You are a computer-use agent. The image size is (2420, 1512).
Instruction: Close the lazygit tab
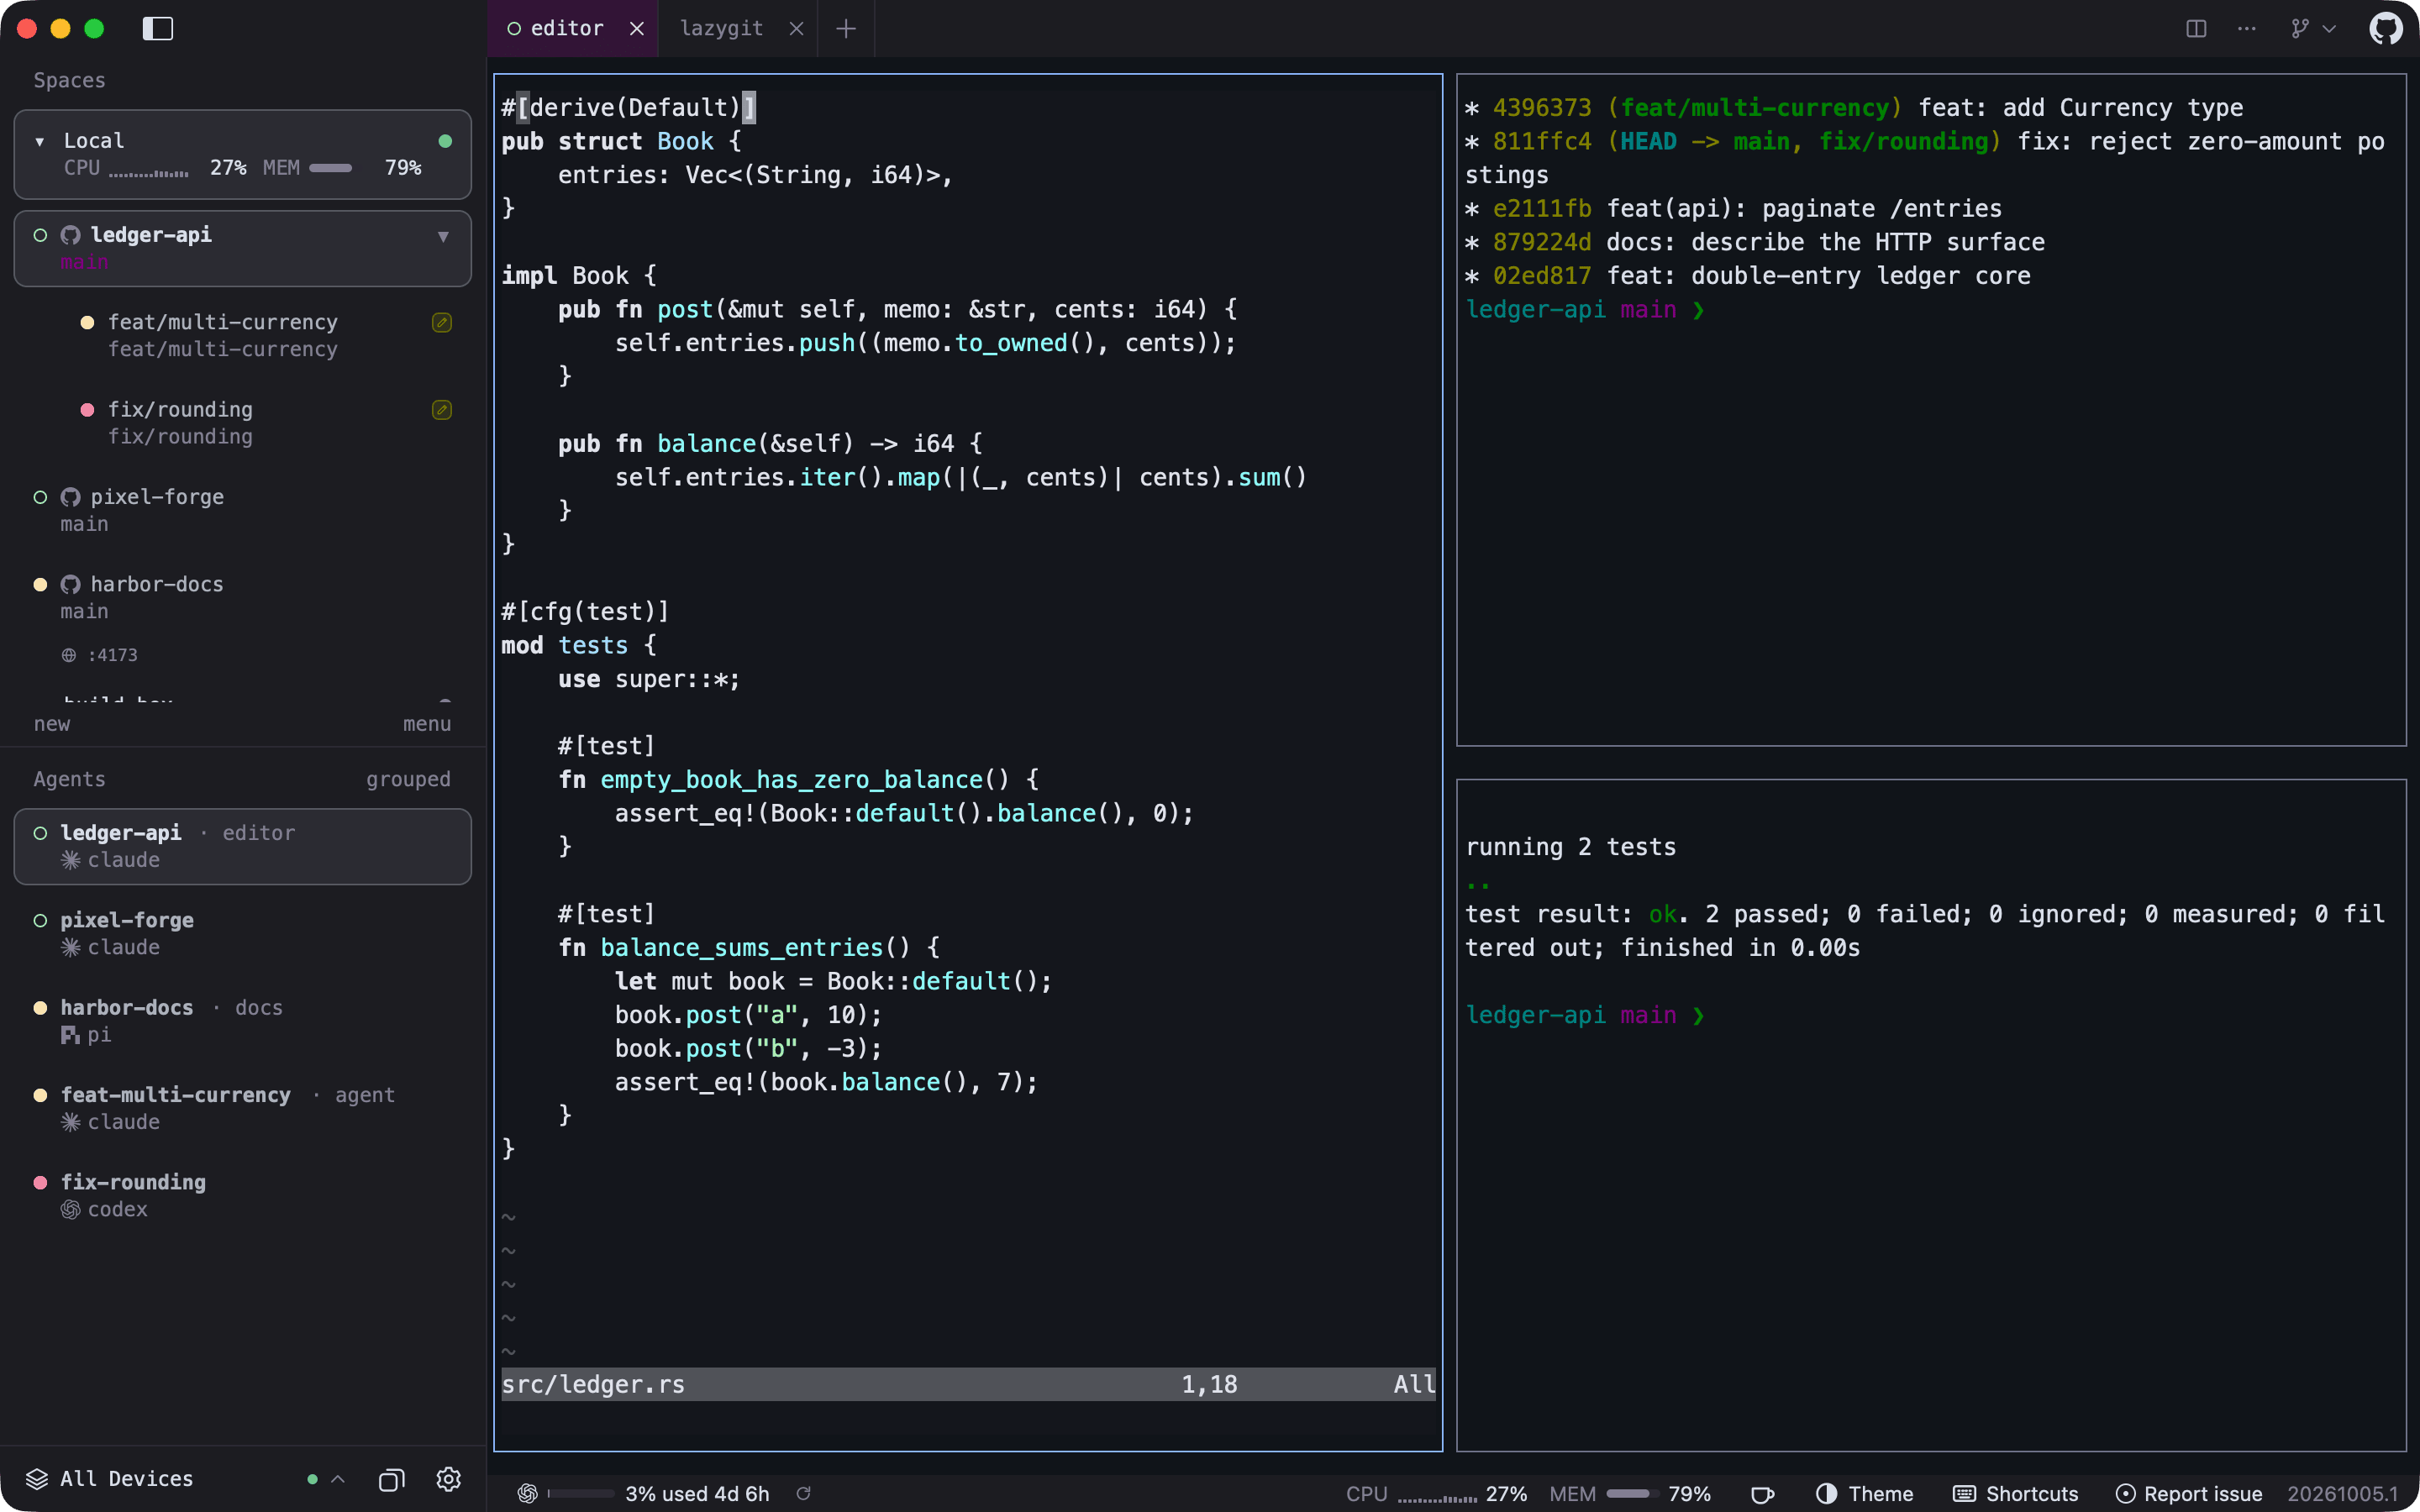796,28
